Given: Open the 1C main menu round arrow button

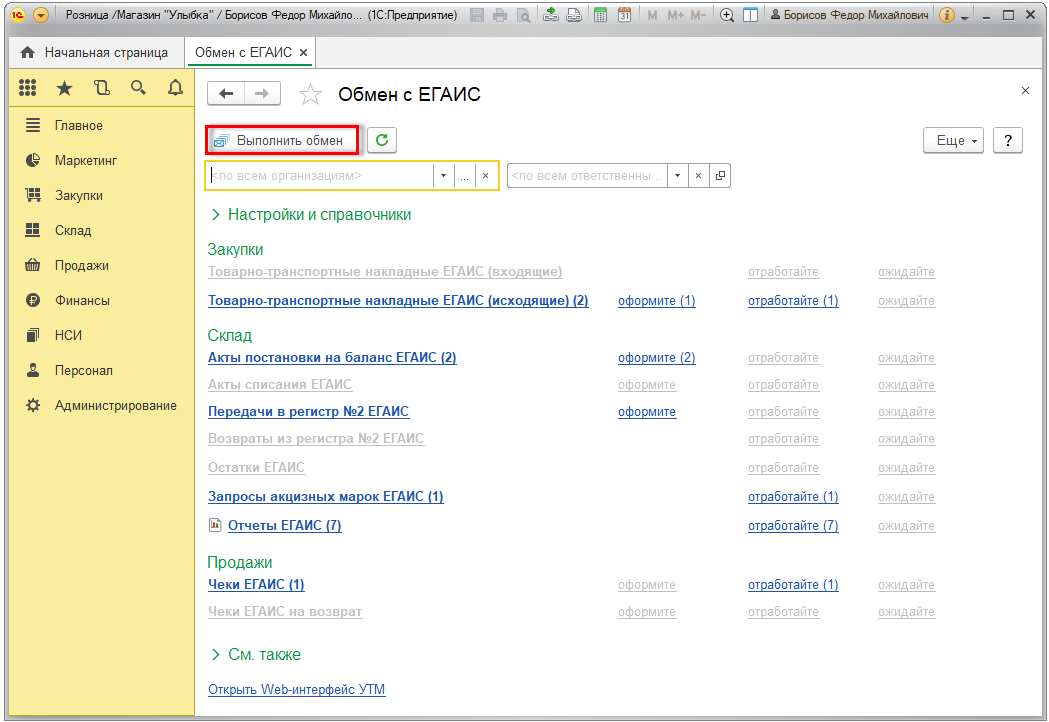Looking at the screenshot, I should point(41,15).
